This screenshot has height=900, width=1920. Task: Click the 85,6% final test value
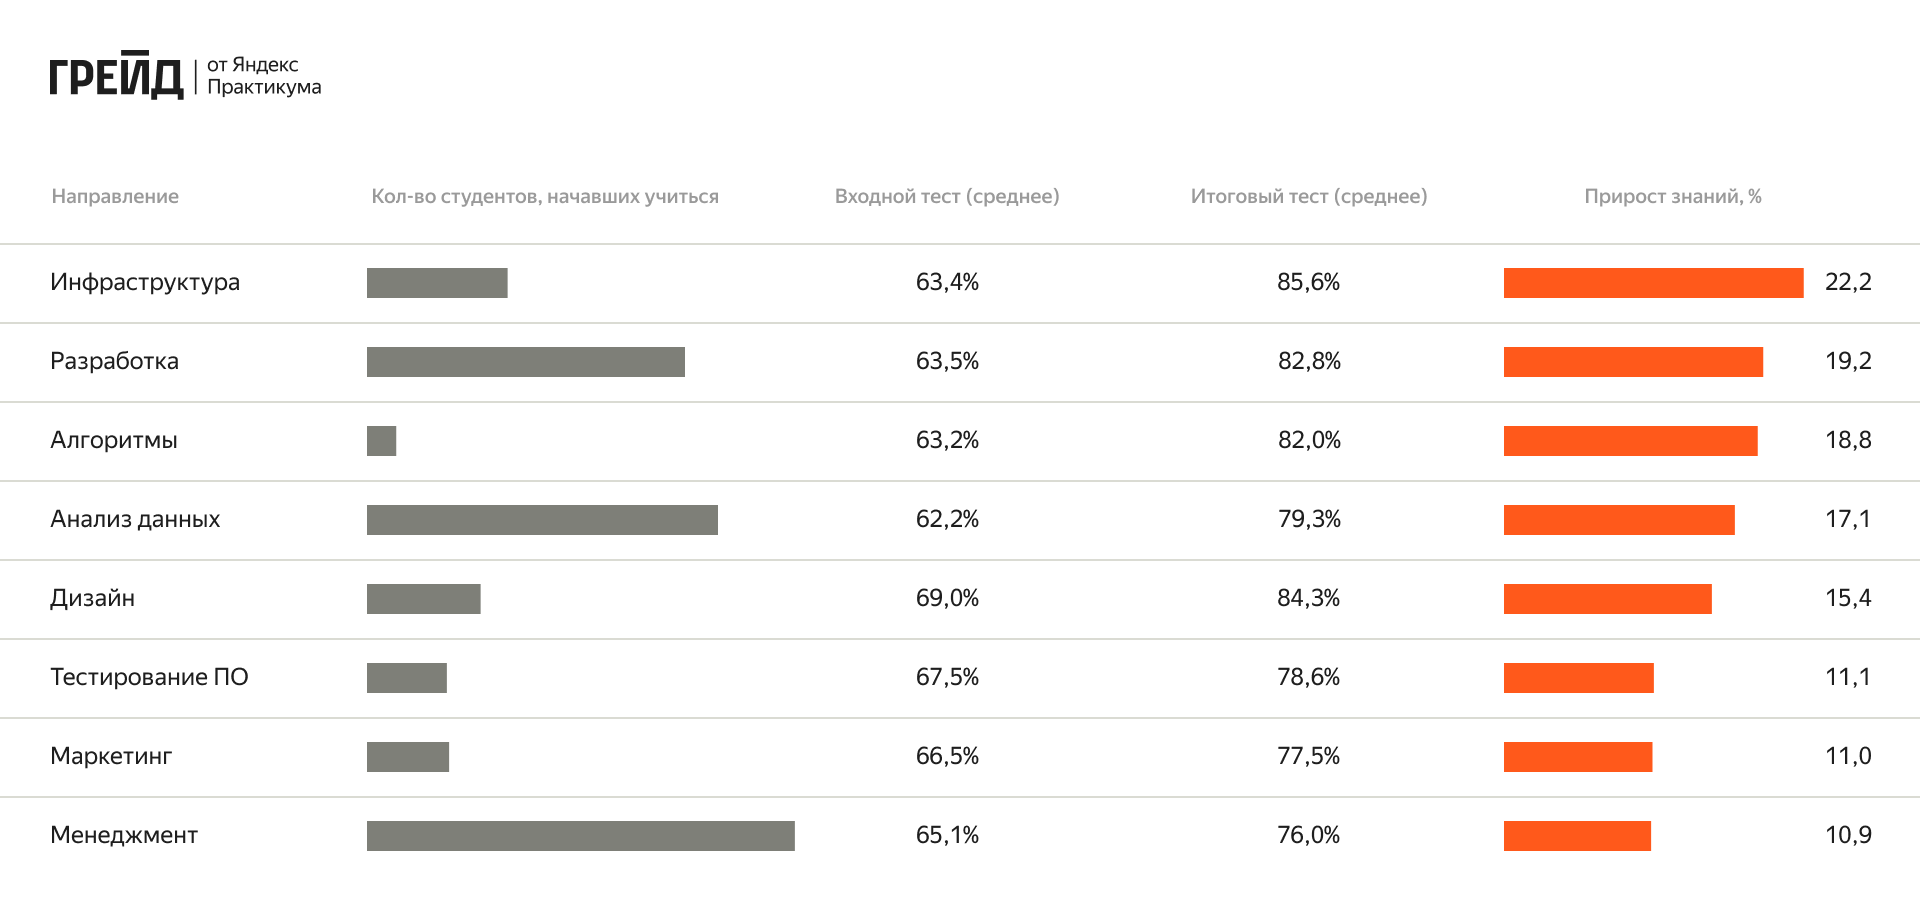coord(1308,282)
